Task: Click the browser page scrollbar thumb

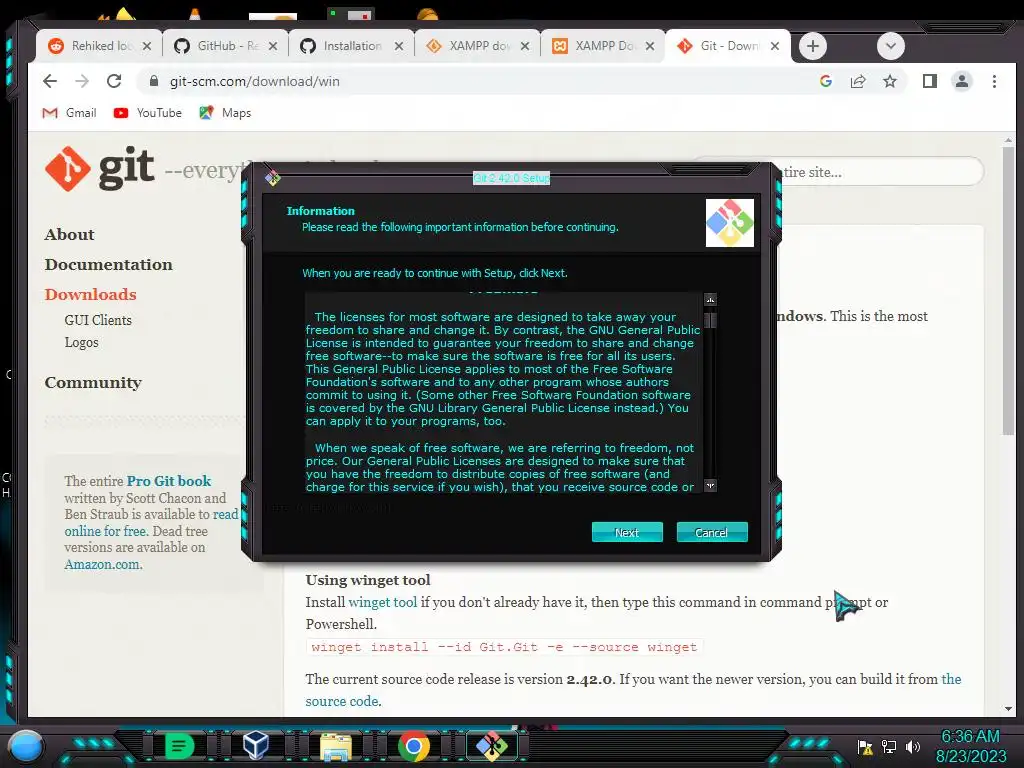Action: point(1008,291)
